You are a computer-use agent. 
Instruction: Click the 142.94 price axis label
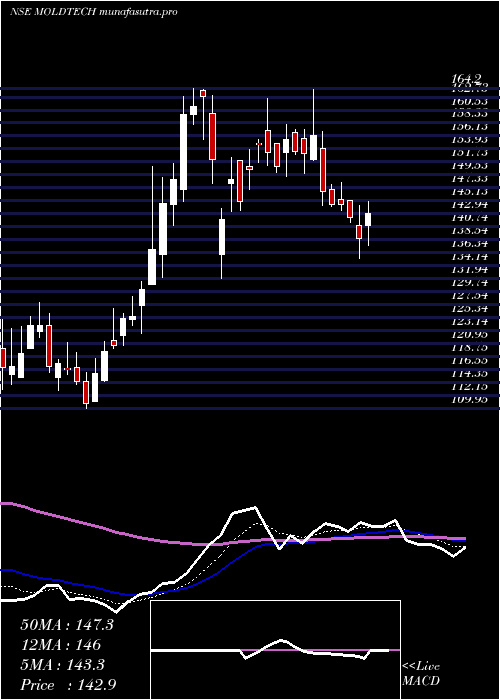coord(469,205)
